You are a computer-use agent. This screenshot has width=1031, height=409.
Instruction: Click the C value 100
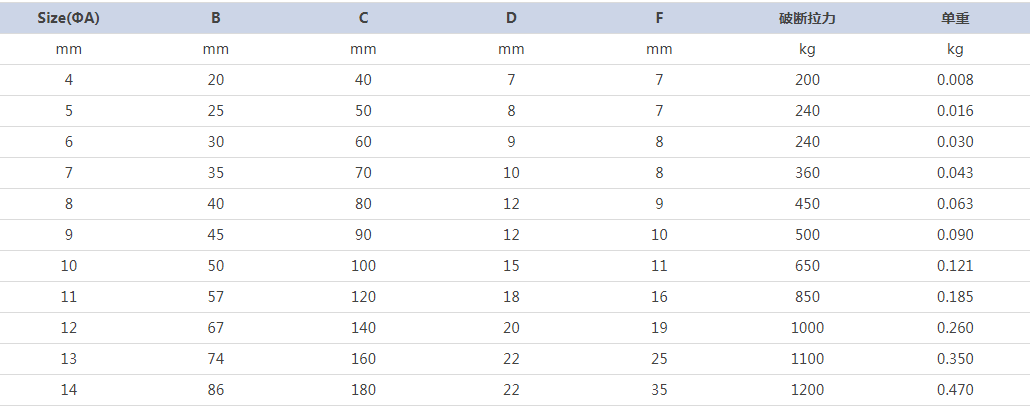(363, 266)
